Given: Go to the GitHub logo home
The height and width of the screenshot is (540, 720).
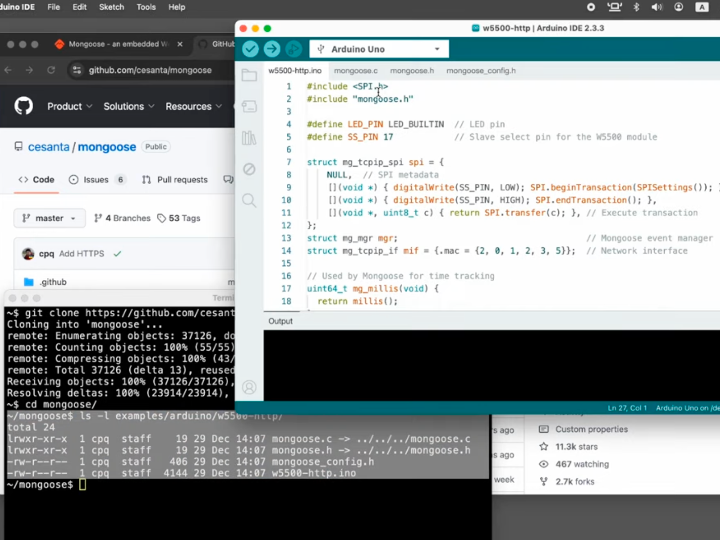Looking at the screenshot, I should pos(23,106).
